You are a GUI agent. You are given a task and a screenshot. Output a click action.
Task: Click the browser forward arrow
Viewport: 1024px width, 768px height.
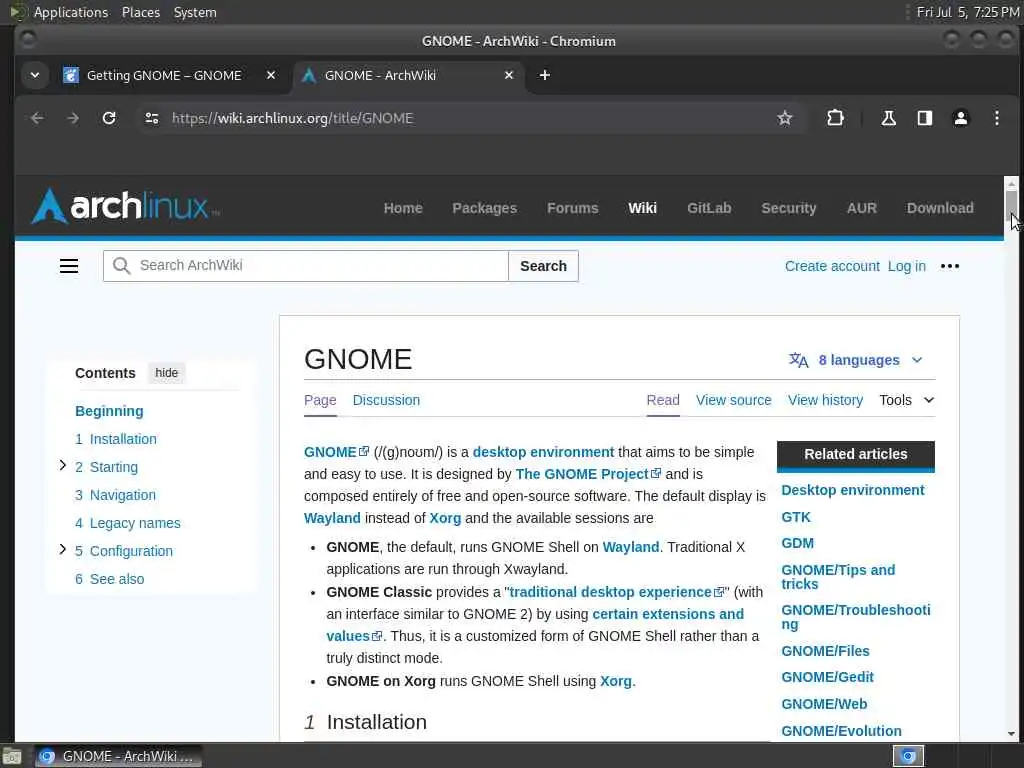[x=73, y=118]
